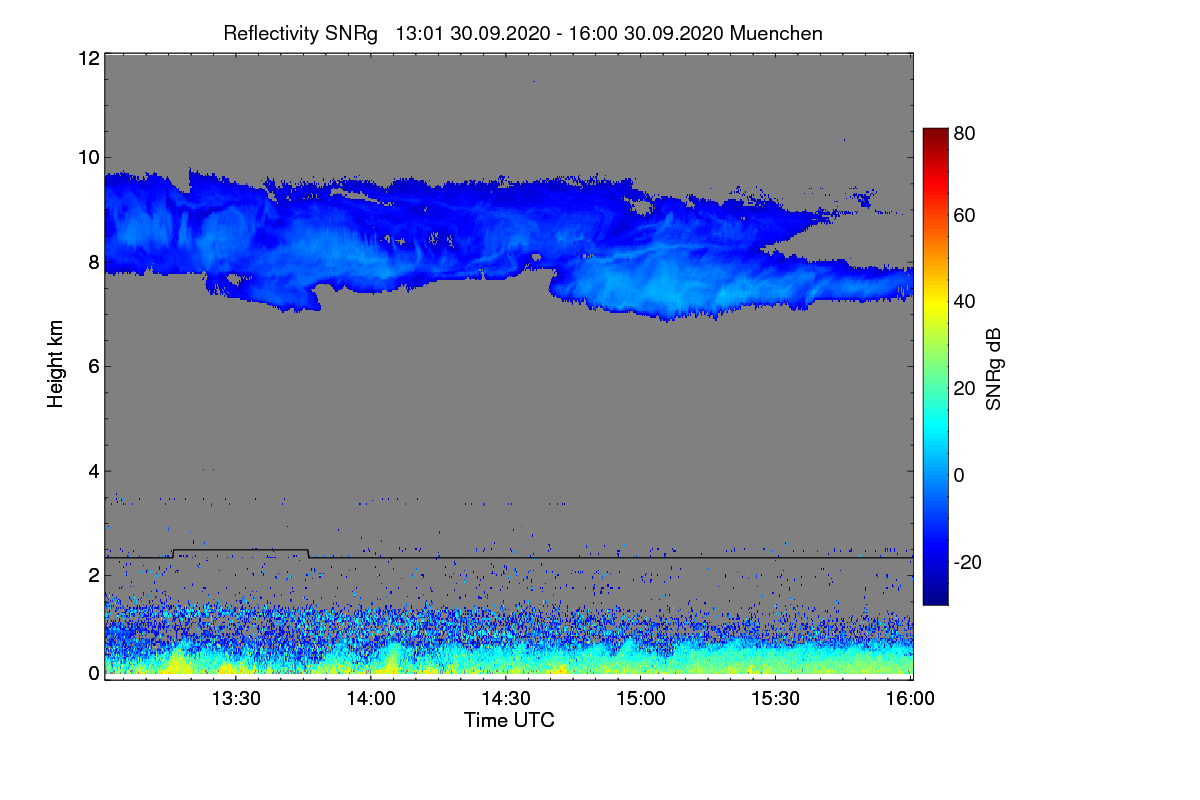The image size is (1200, 800).
Task: Click the height tick label 10
Action: point(88,157)
